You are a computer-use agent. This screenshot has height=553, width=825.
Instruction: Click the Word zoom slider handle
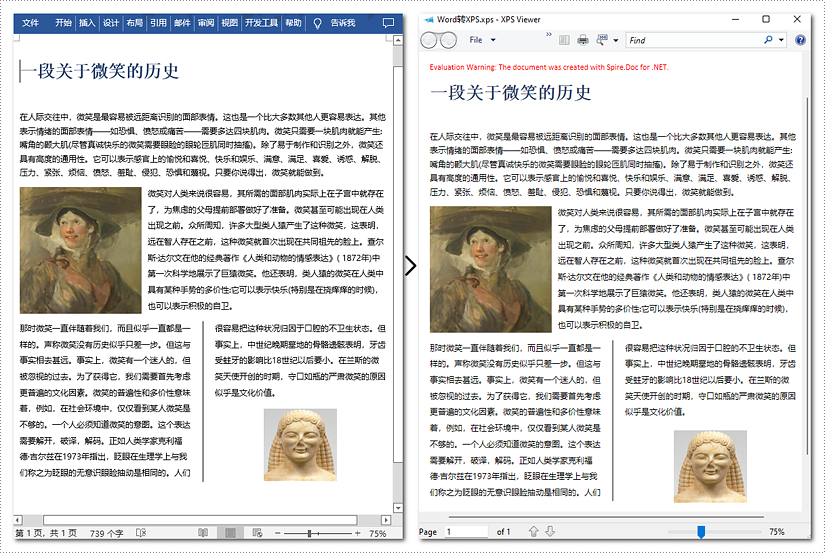coord(309,533)
